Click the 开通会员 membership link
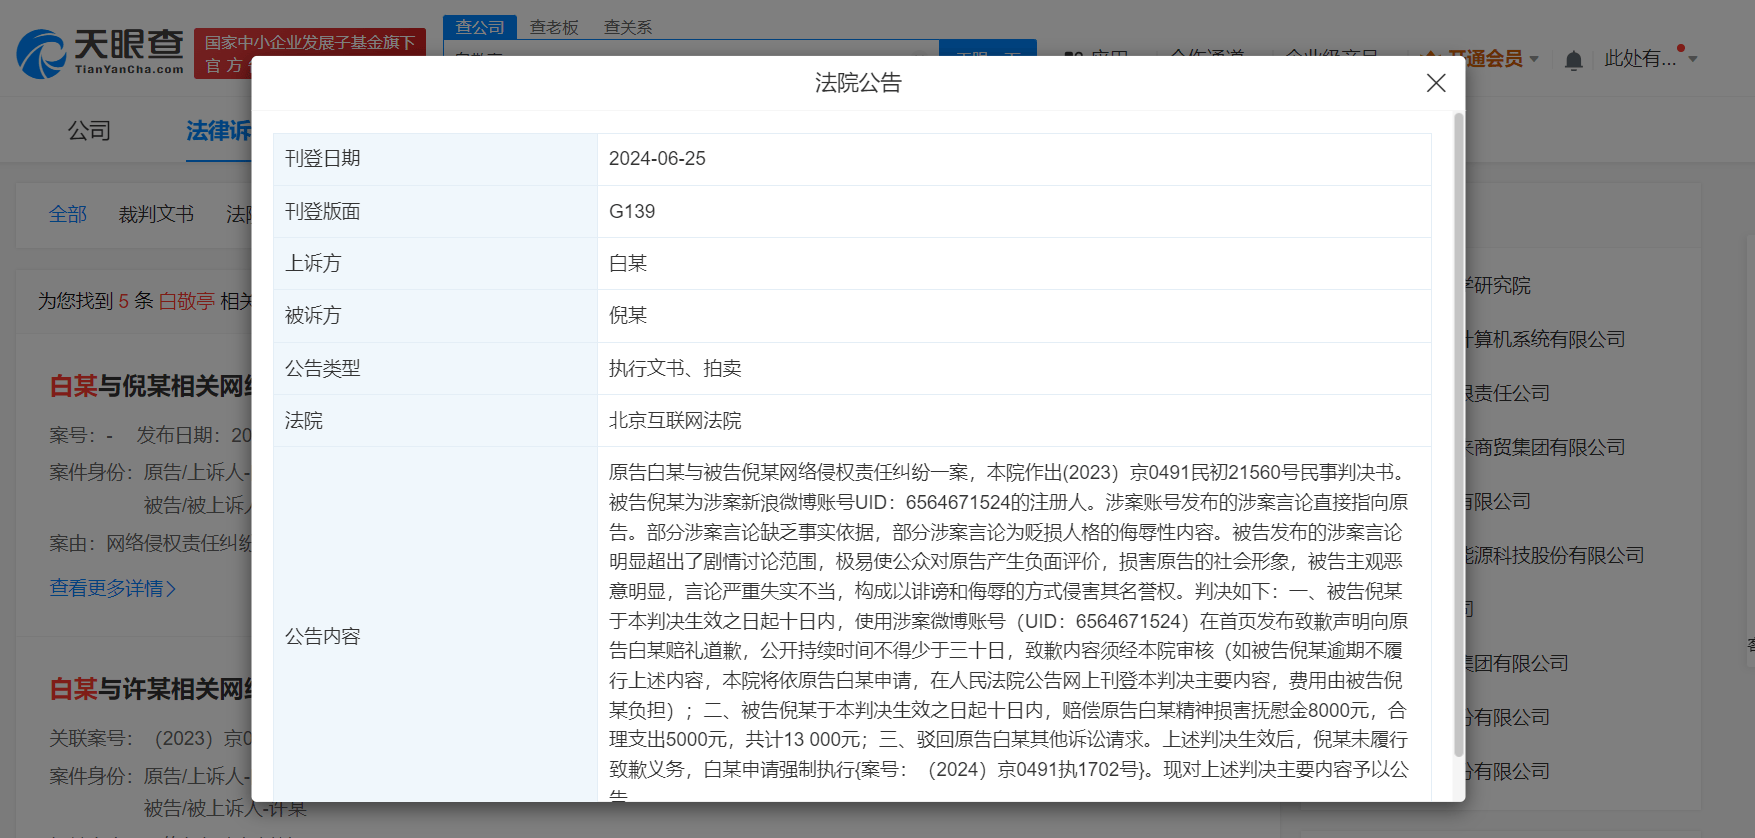 click(x=1485, y=59)
